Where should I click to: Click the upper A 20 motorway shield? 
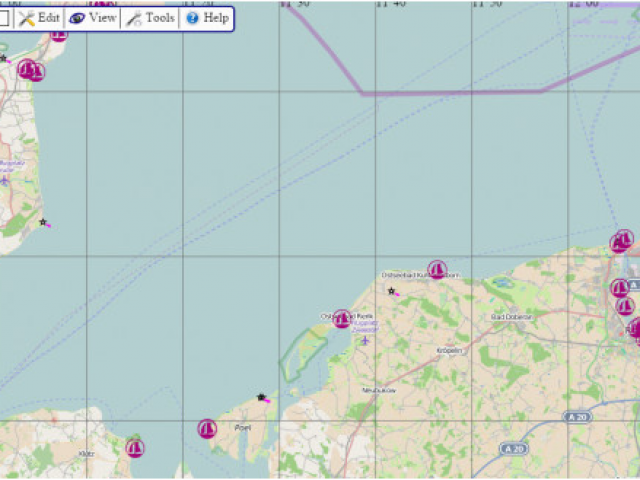(x=578, y=417)
